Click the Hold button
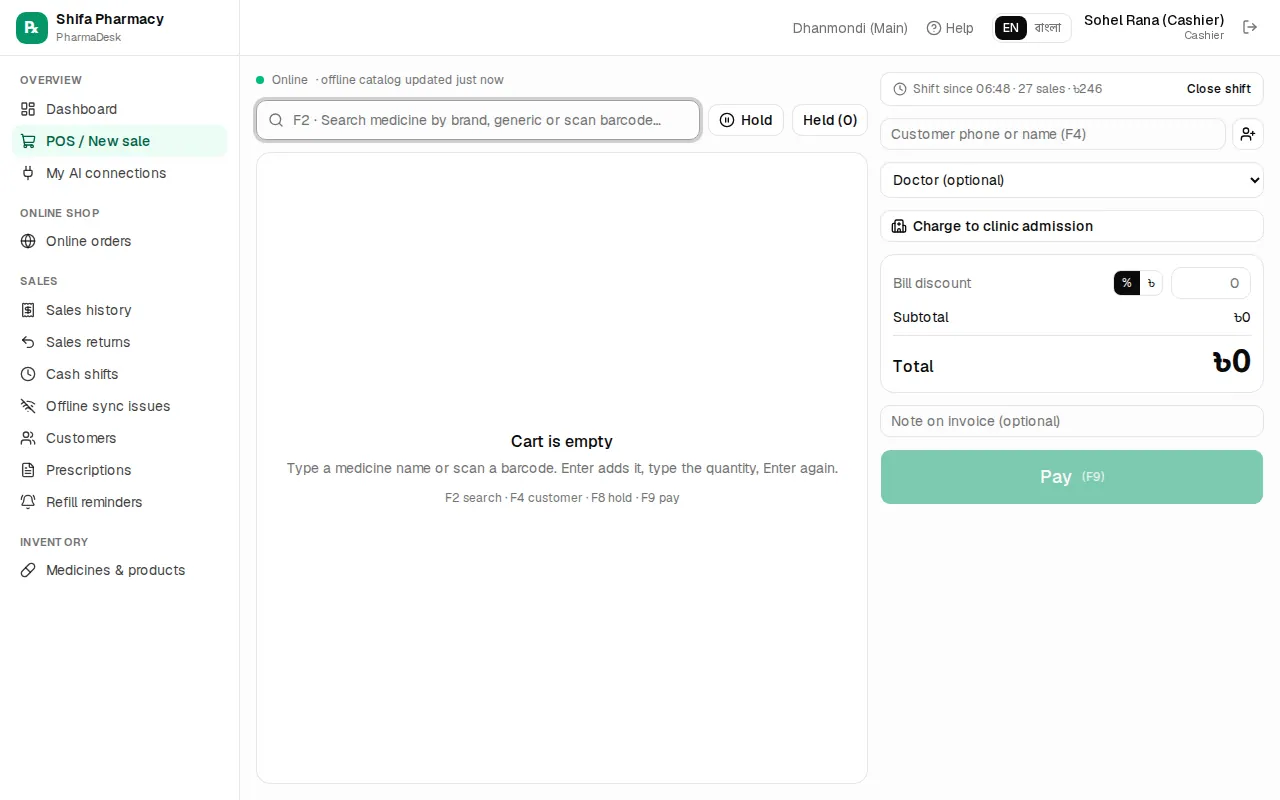The width and height of the screenshot is (1280, 800). pyautogui.click(x=746, y=120)
